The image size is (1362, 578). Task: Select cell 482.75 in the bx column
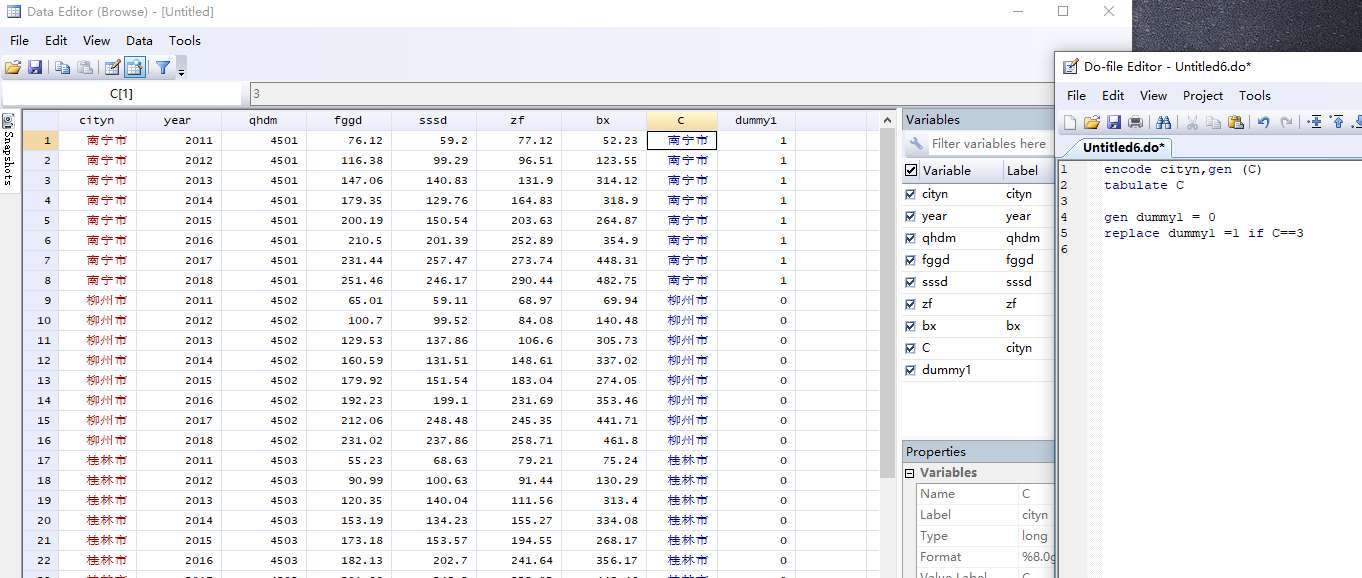(x=603, y=280)
